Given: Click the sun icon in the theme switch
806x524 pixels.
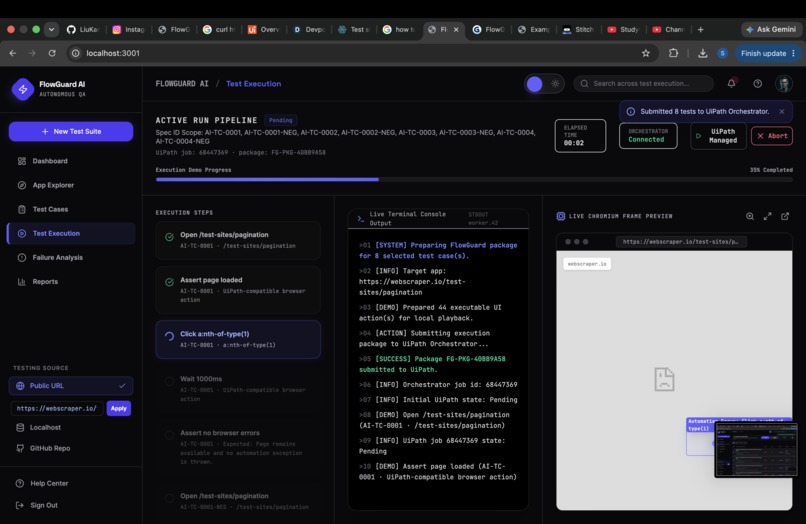Looking at the screenshot, I should (555, 84).
